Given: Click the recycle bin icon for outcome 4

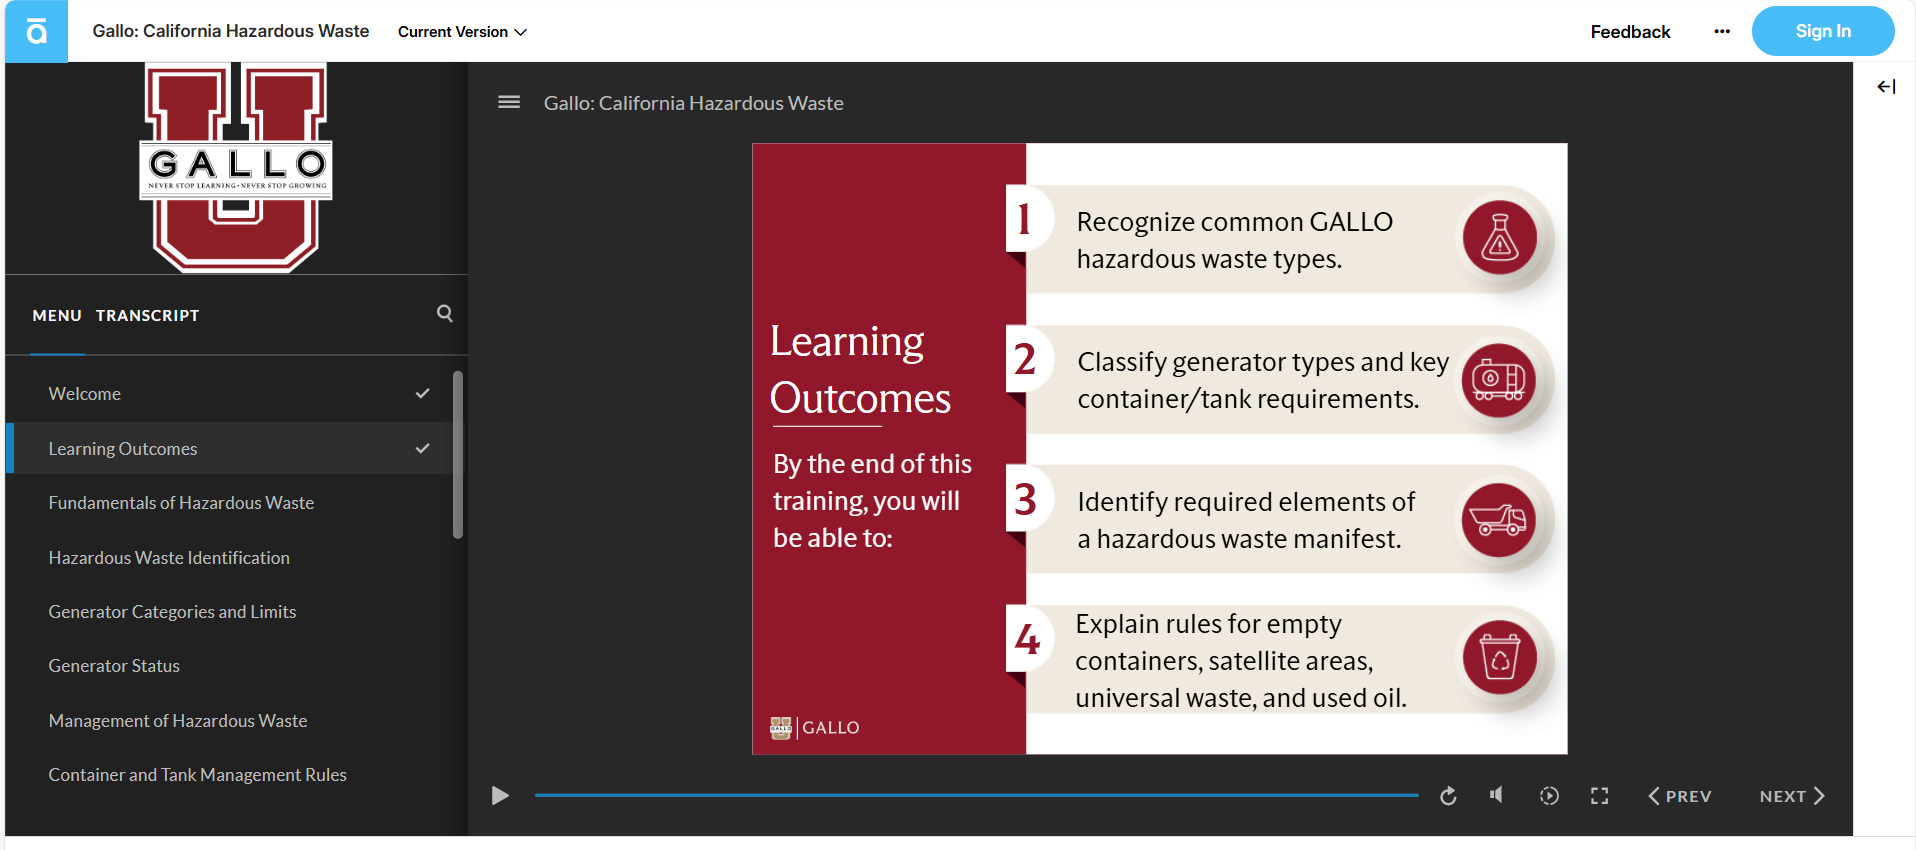Looking at the screenshot, I should coord(1500,658).
